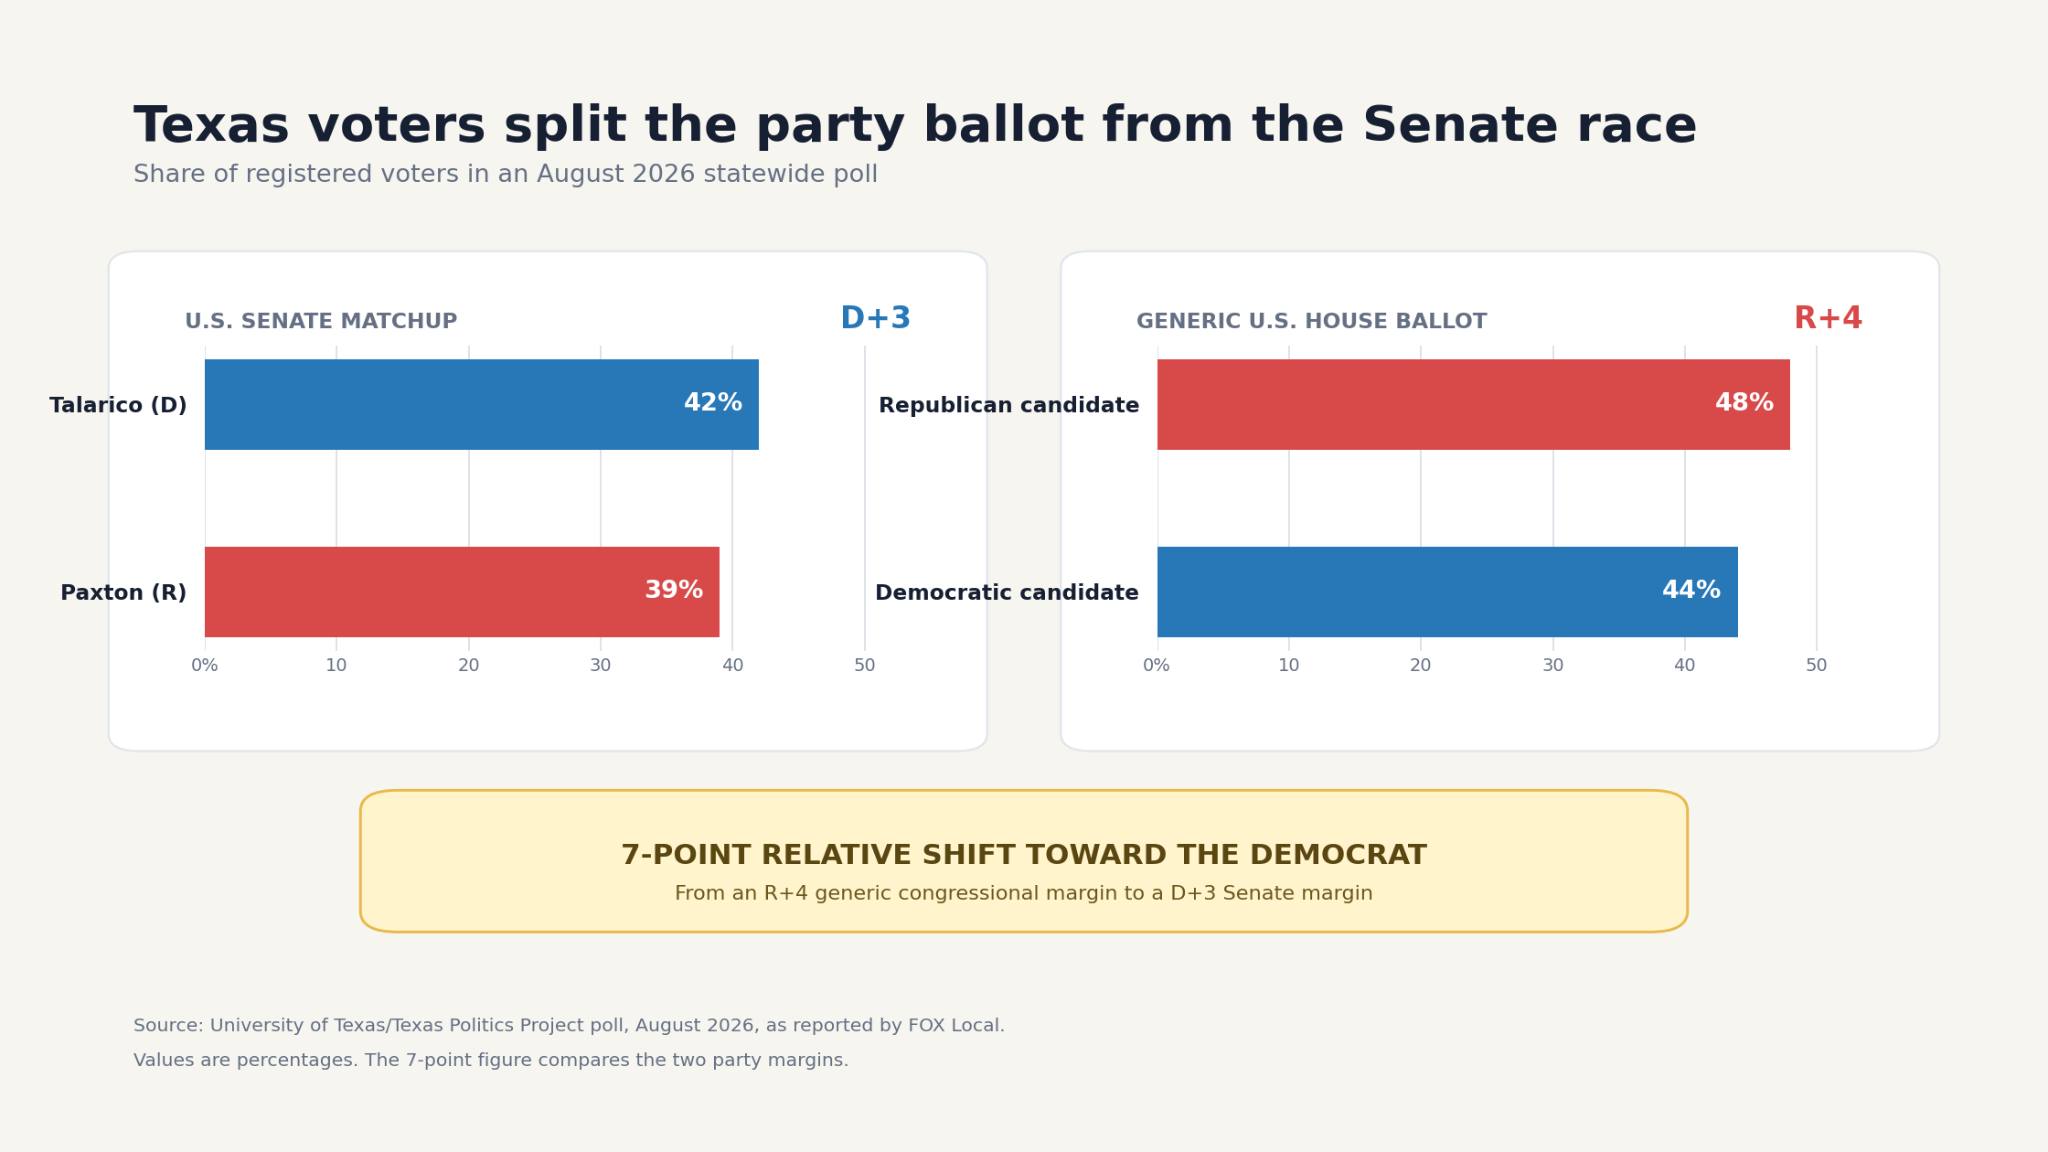Click the Talarico (D) axis label
The width and height of the screenshot is (2048, 1152).
coord(118,406)
